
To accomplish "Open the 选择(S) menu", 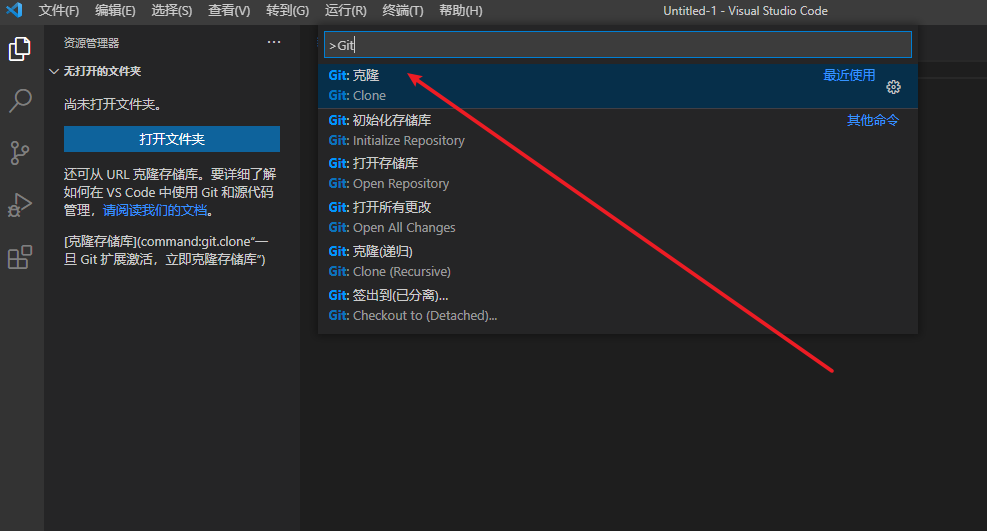I will point(172,11).
